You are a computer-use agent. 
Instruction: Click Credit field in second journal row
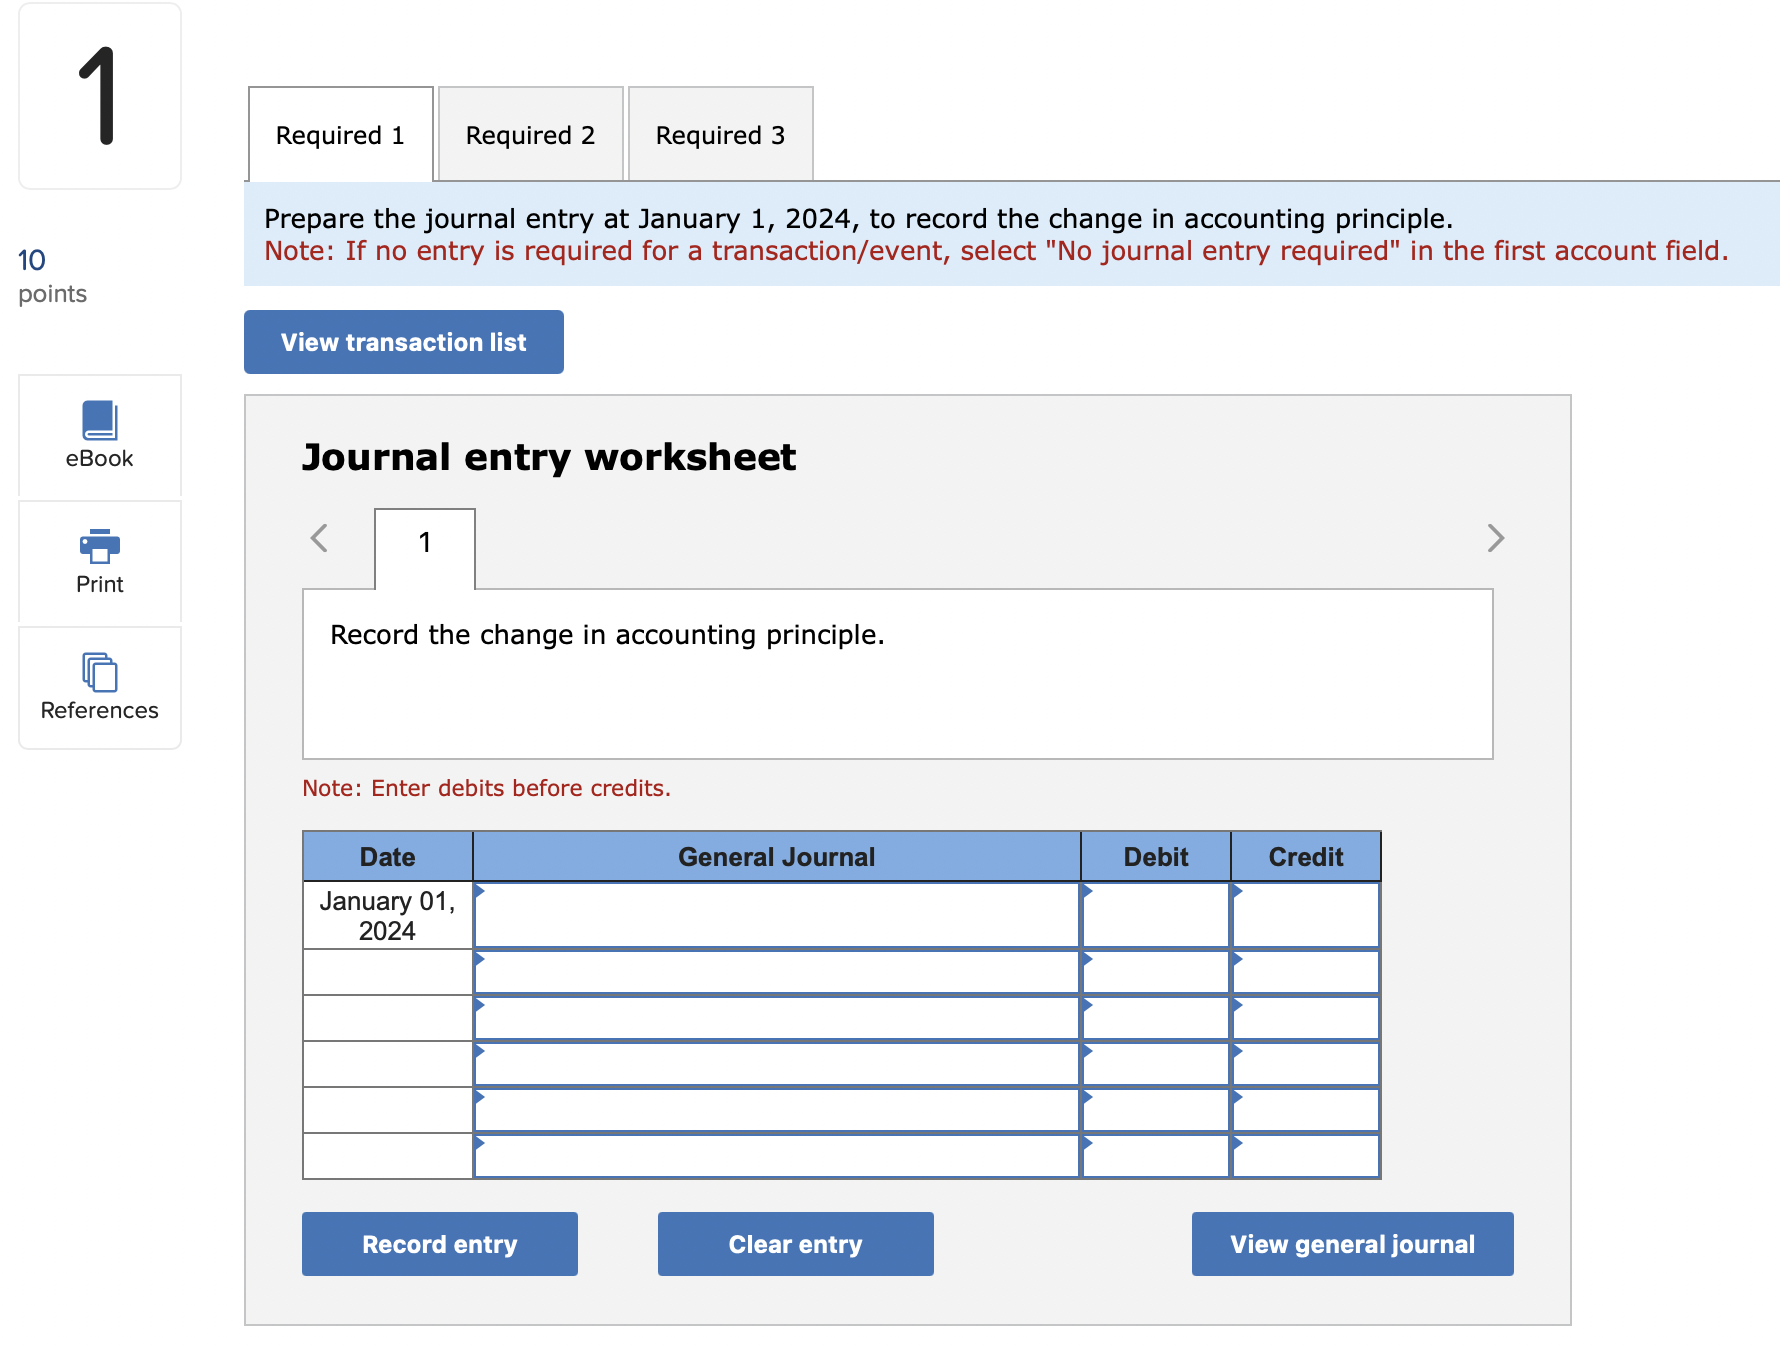pos(1306,972)
